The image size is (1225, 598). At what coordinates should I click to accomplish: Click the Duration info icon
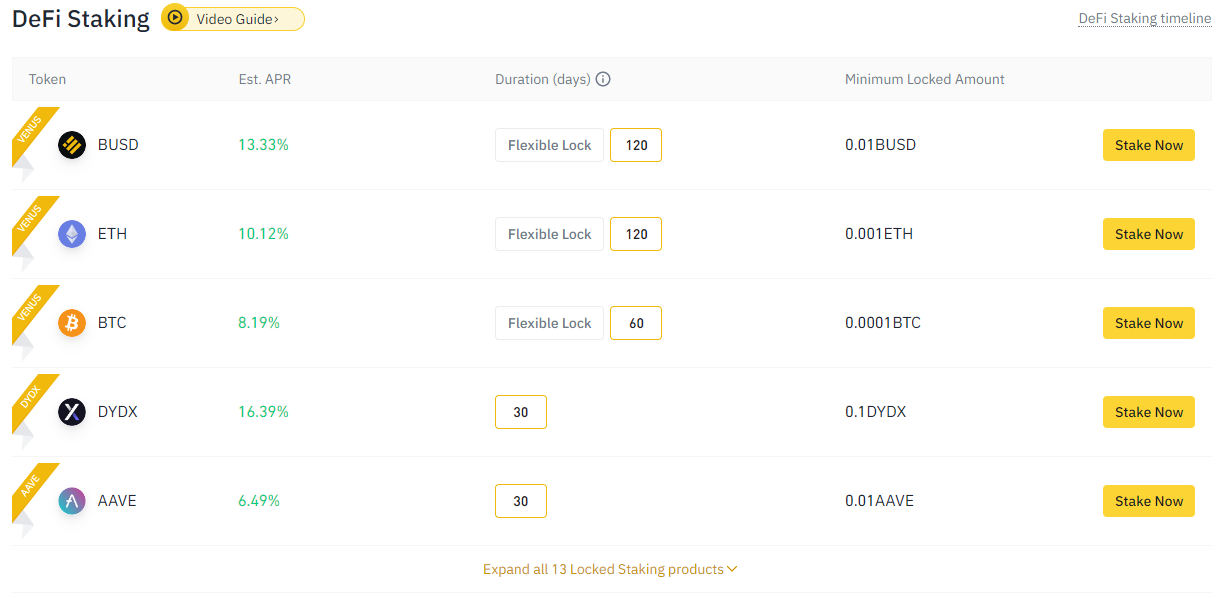click(603, 79)
